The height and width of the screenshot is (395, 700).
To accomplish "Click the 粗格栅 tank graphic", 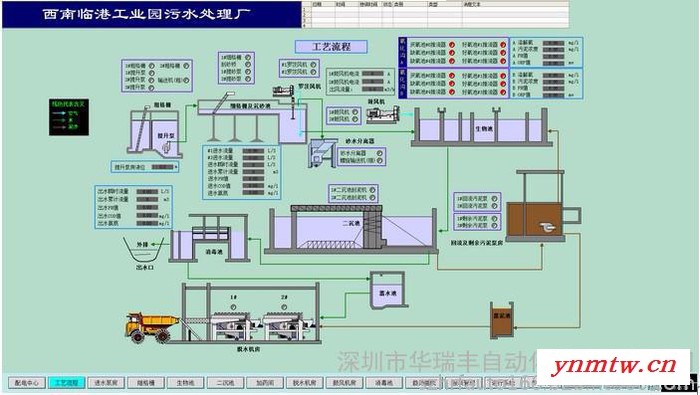I will (x=154, y=132).
